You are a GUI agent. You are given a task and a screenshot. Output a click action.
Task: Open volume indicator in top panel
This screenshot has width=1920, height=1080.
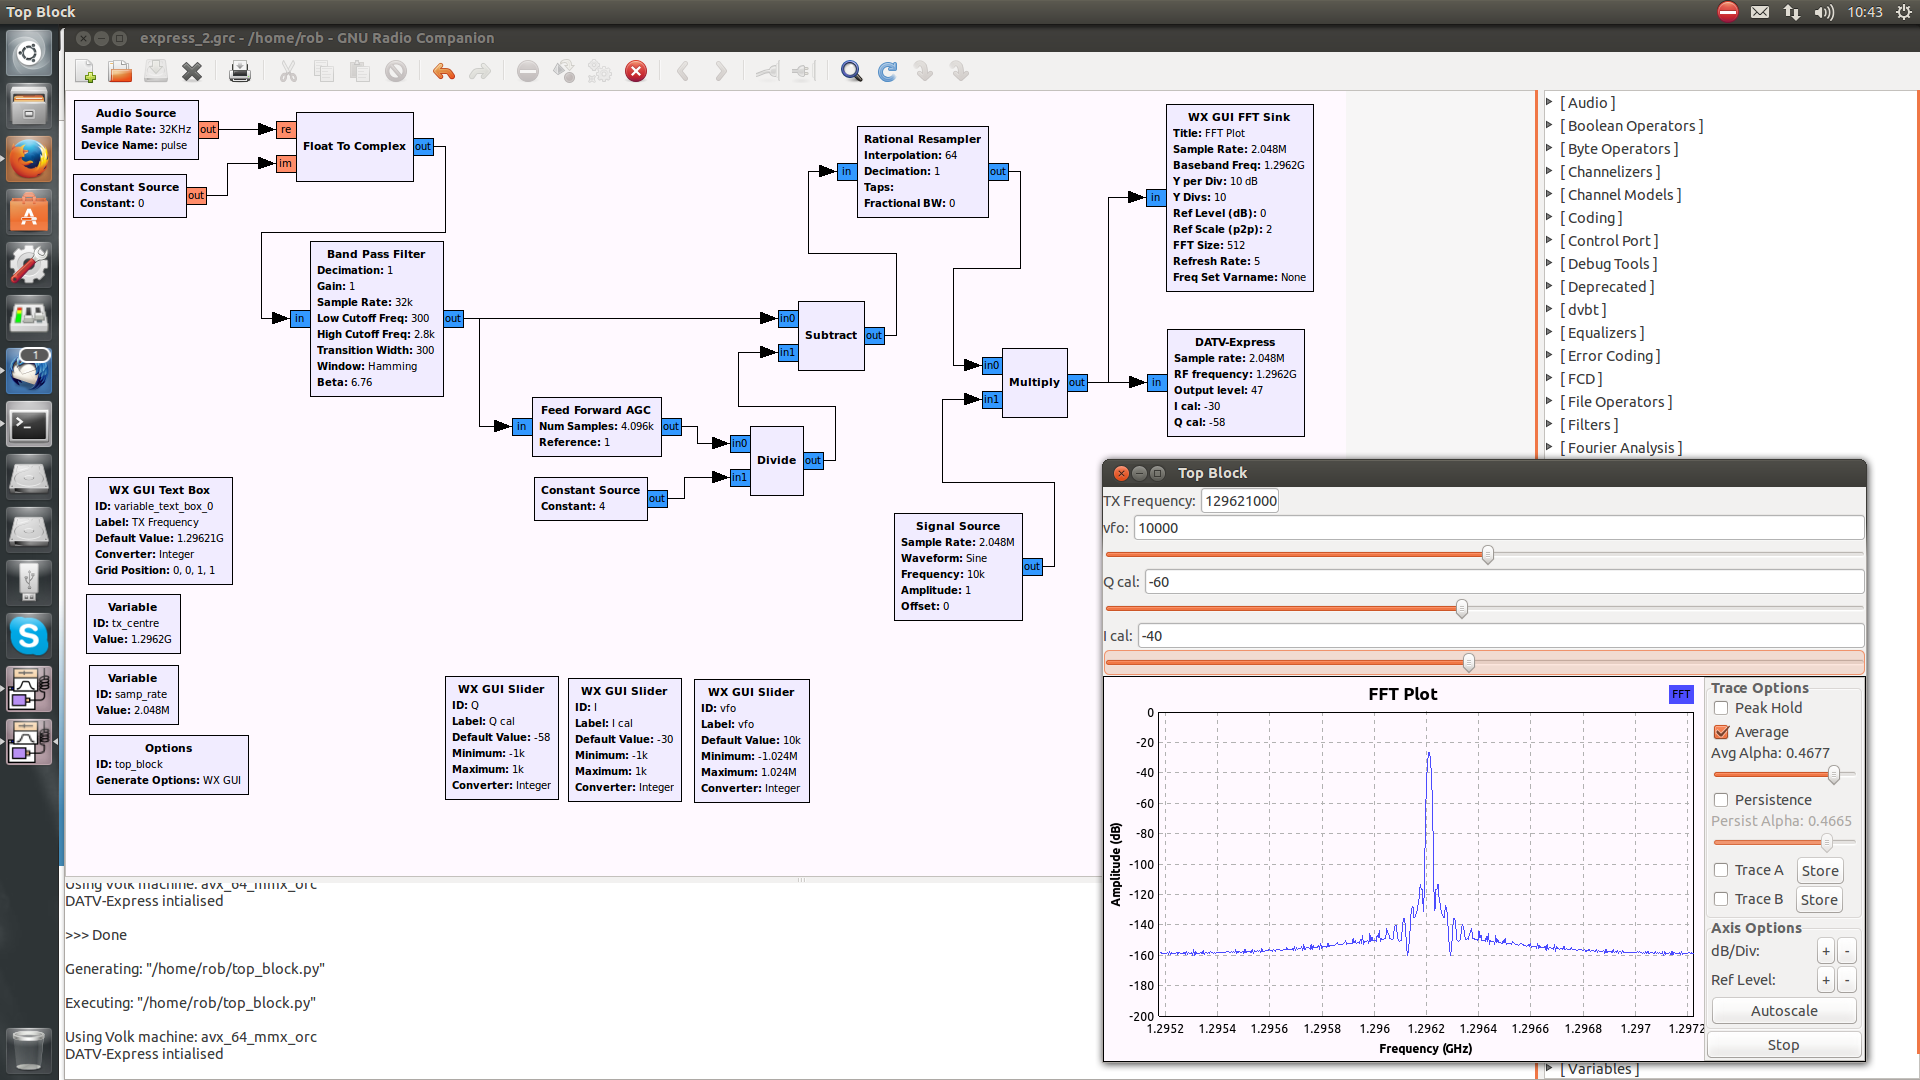click(x=1824, y=12)
